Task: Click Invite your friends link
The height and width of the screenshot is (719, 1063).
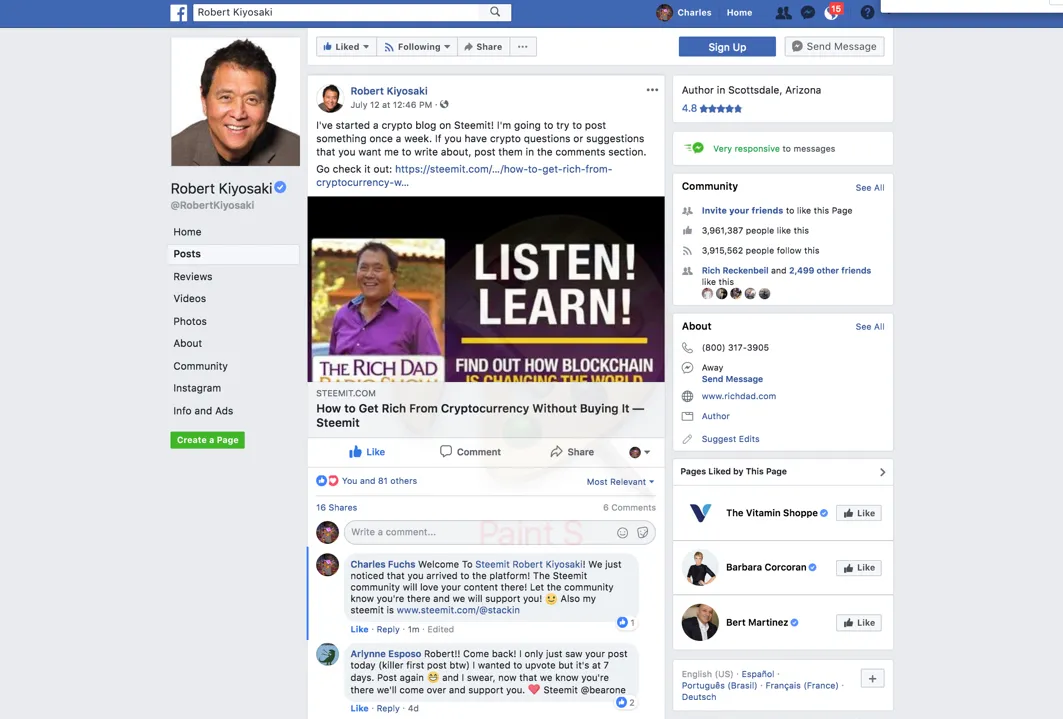Action: [x=742, y=211]
